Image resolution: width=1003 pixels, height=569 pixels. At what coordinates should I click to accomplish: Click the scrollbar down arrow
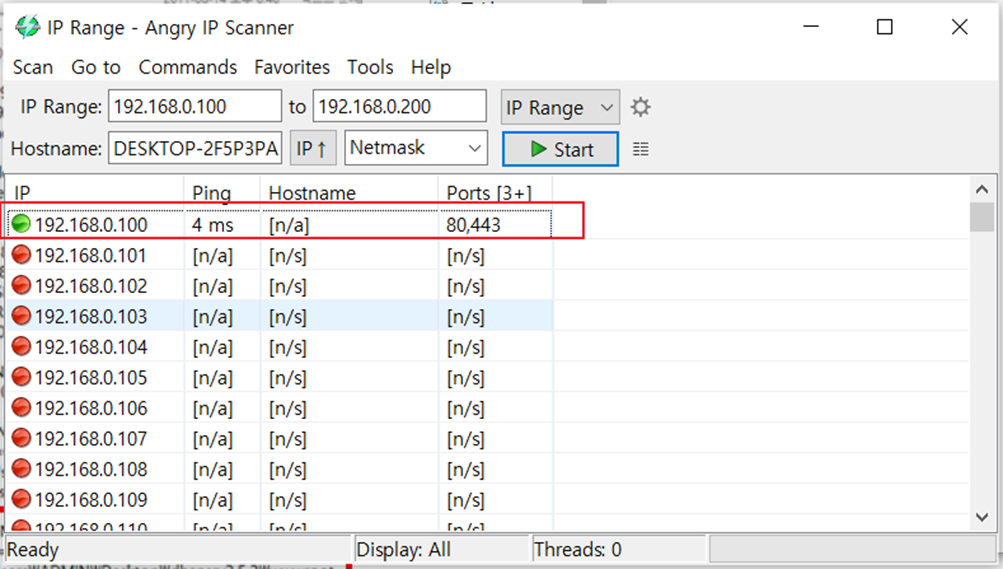982,517
